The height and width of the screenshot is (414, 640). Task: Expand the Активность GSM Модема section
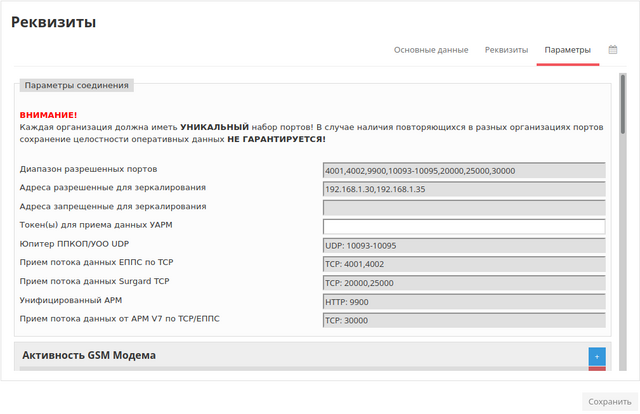coord(89,355)
